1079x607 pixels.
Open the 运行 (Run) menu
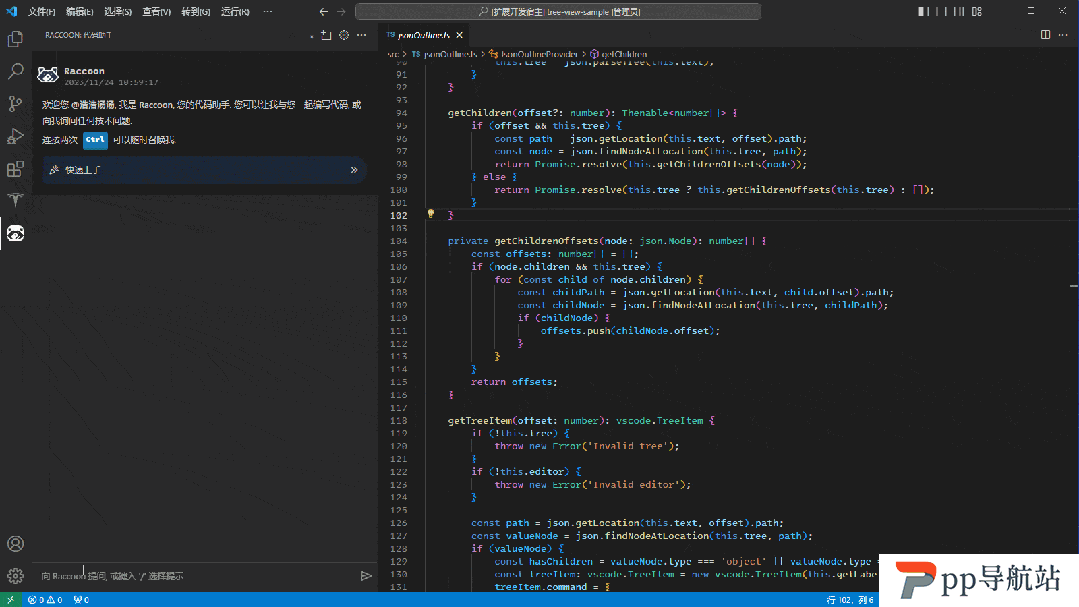tap(235, 12)
